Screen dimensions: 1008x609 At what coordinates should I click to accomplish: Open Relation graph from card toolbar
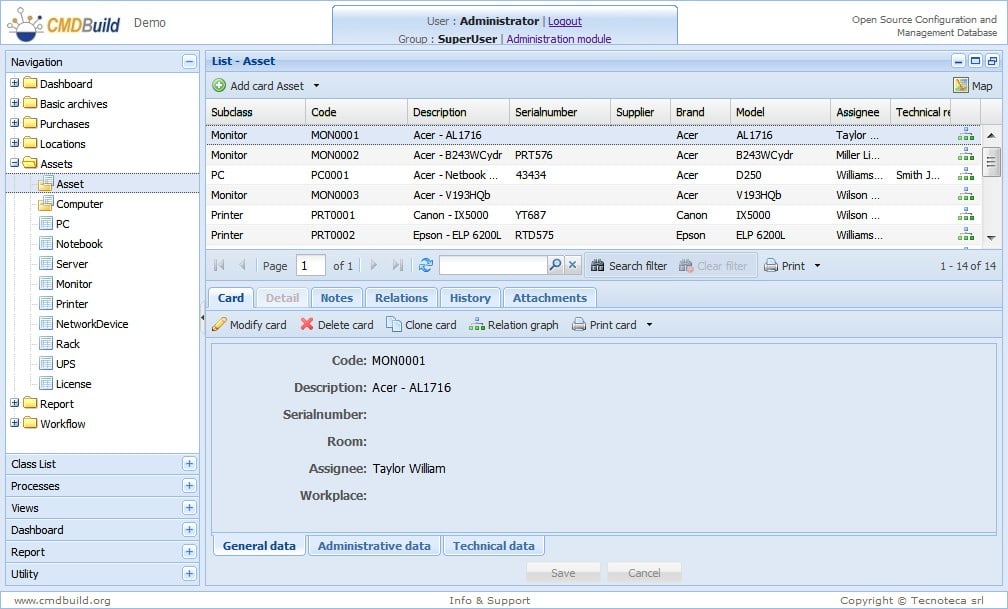point(513,325)
